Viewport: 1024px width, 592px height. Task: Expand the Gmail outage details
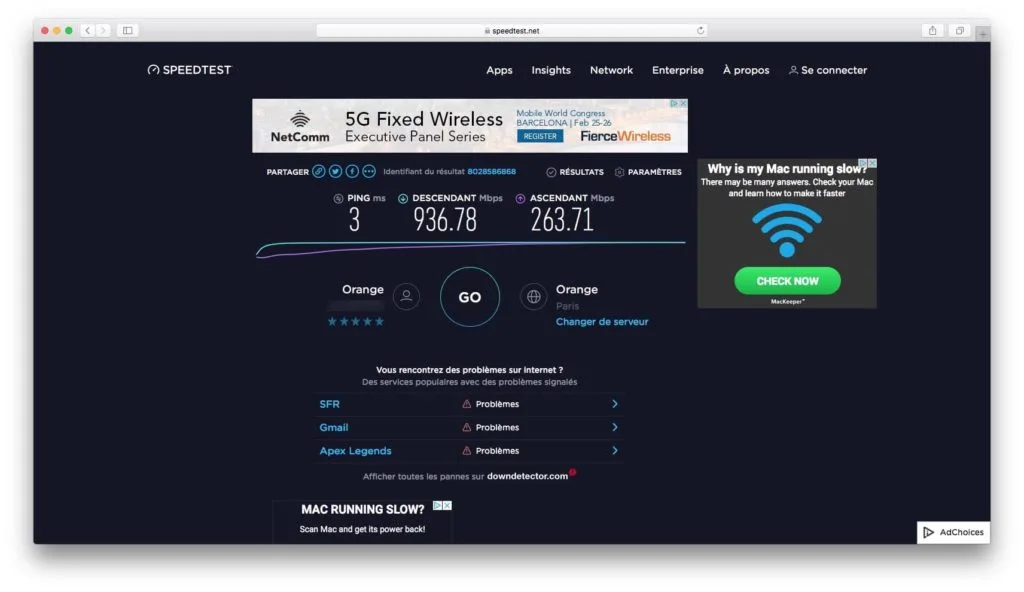[x=617, y=427]
